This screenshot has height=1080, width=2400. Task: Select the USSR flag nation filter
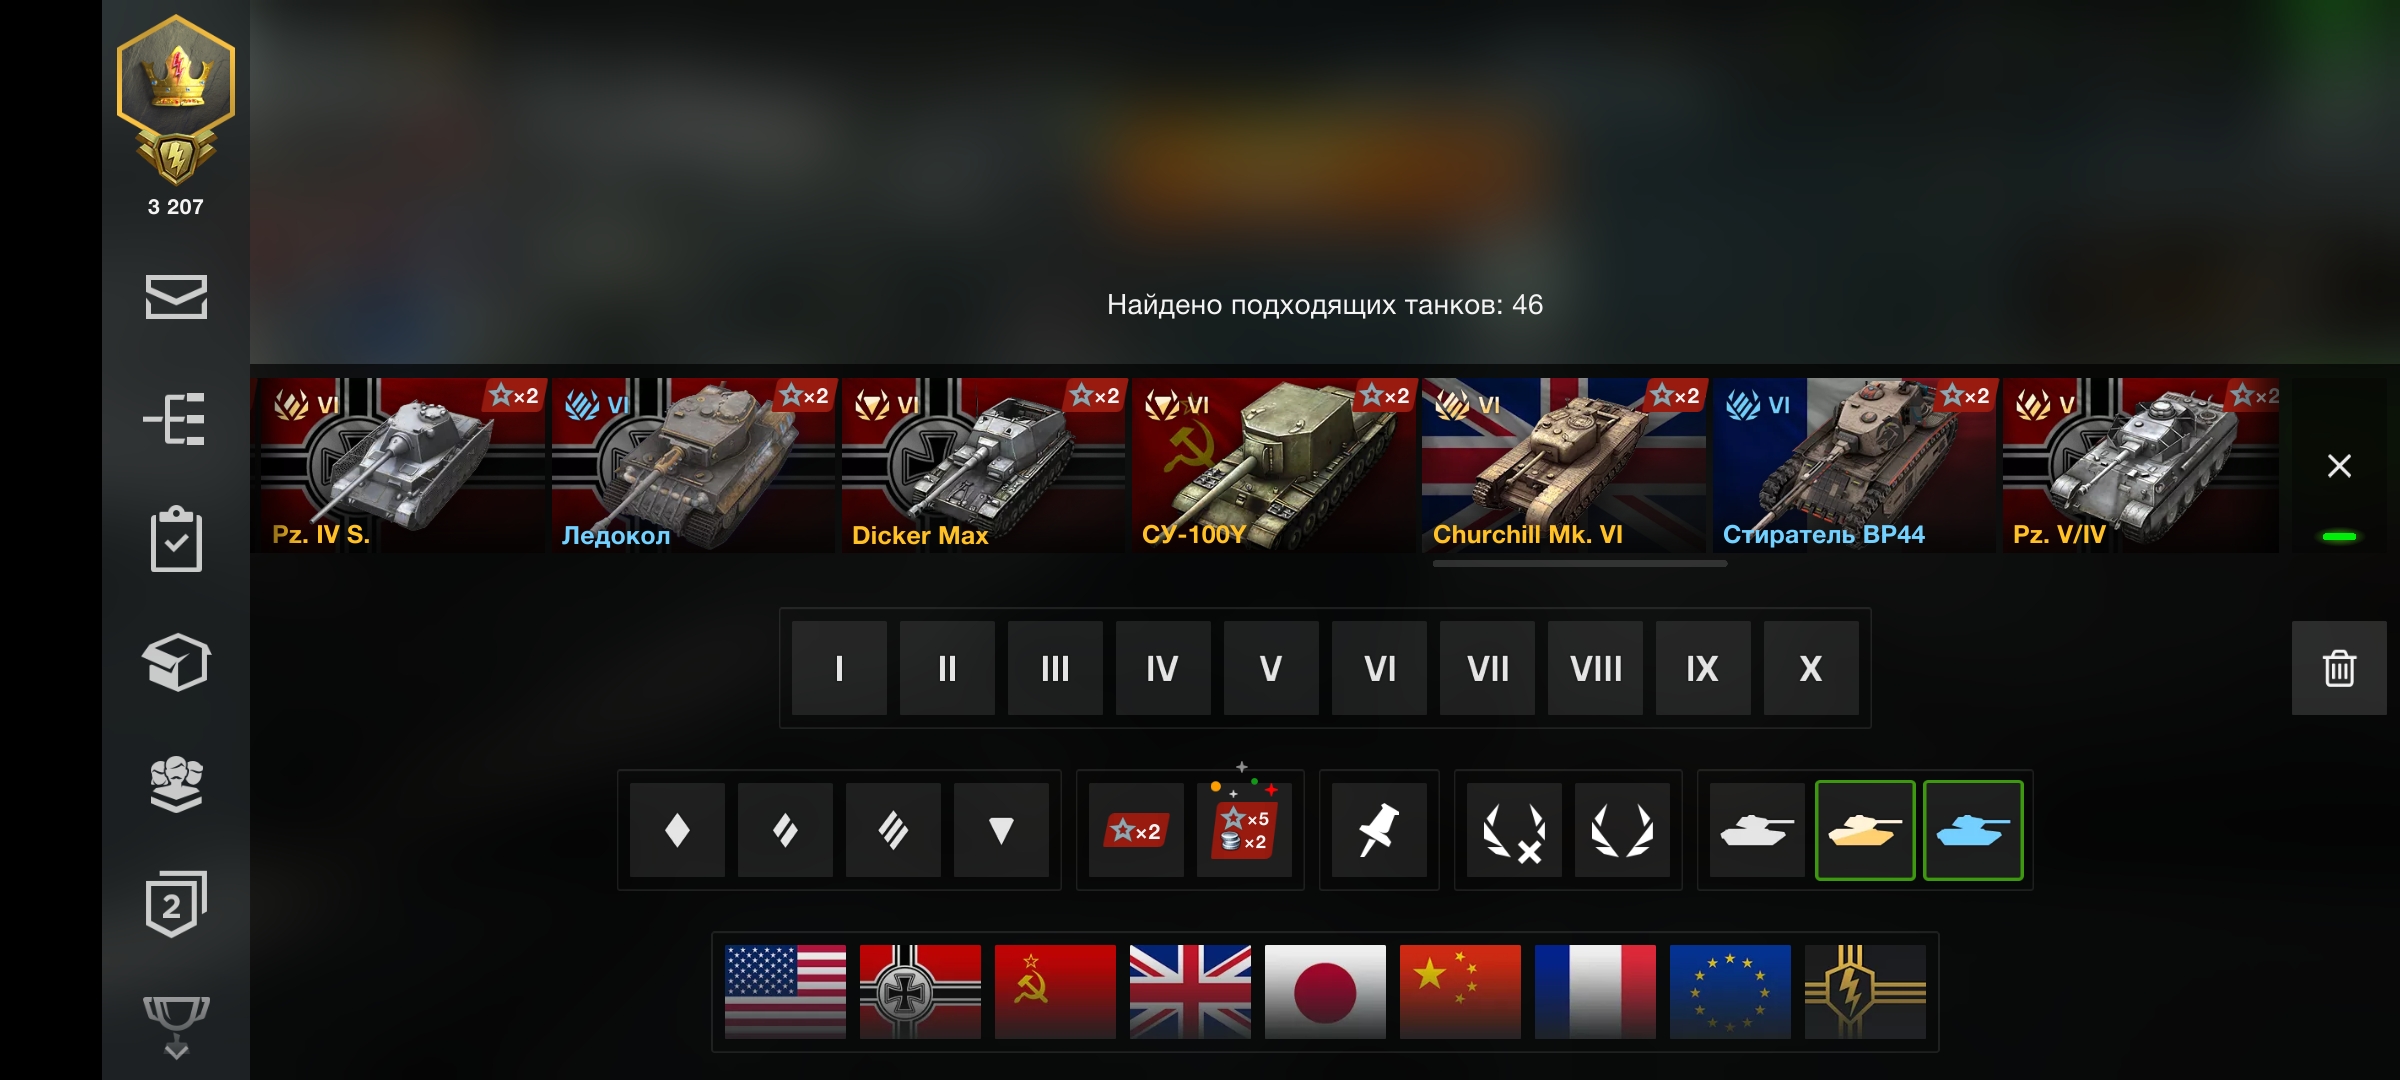[1055, 992]
